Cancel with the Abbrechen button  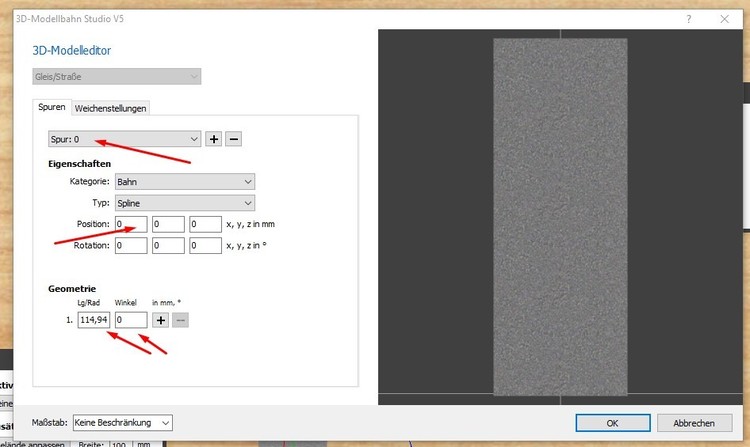point(694,423)
